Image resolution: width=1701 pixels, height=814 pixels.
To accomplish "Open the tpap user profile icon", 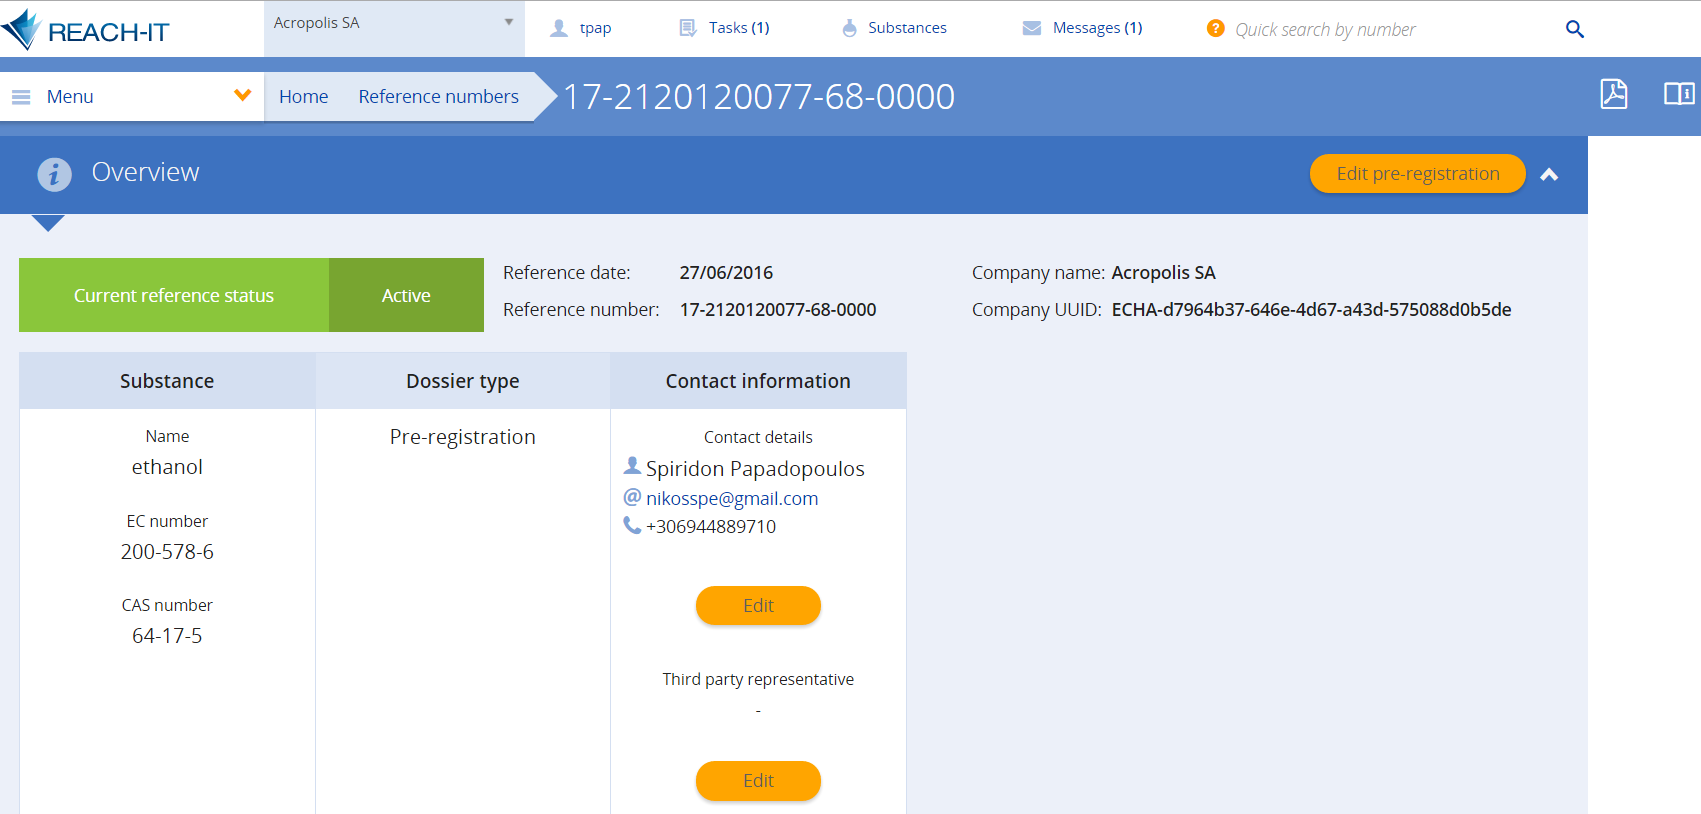I will pyautogui.click(x=559, y=28).
